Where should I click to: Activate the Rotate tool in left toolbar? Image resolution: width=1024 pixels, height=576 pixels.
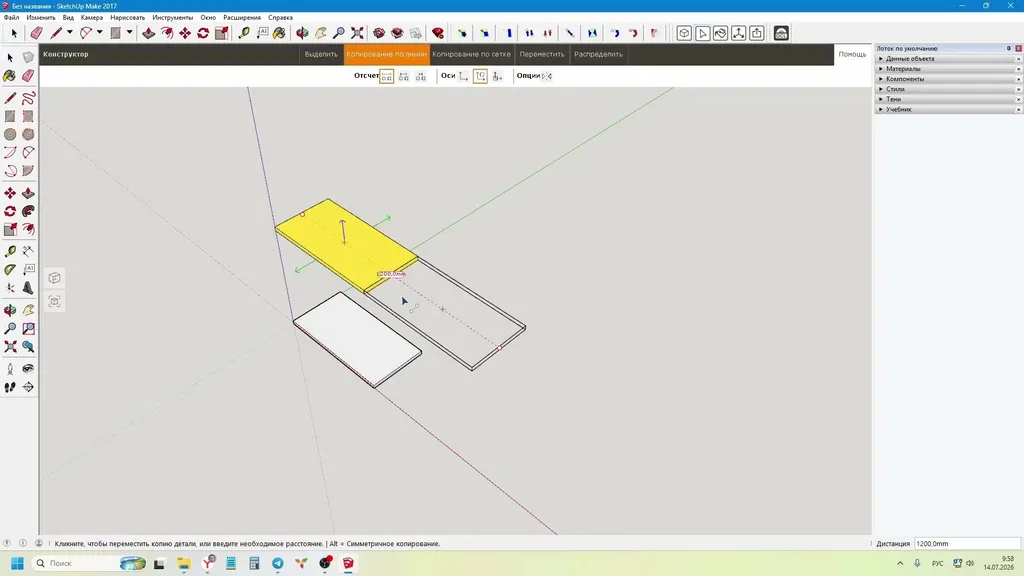[10, 212]
